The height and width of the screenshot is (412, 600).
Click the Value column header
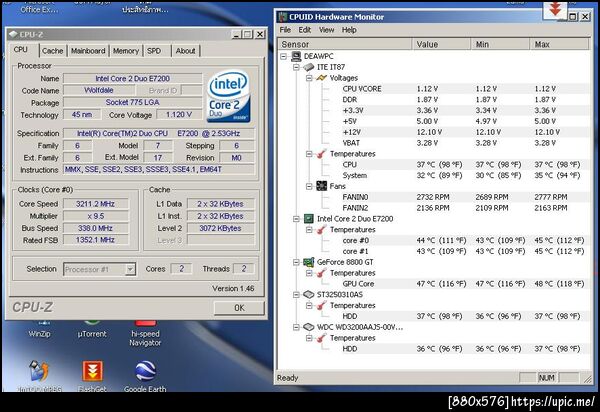(442, 44)
